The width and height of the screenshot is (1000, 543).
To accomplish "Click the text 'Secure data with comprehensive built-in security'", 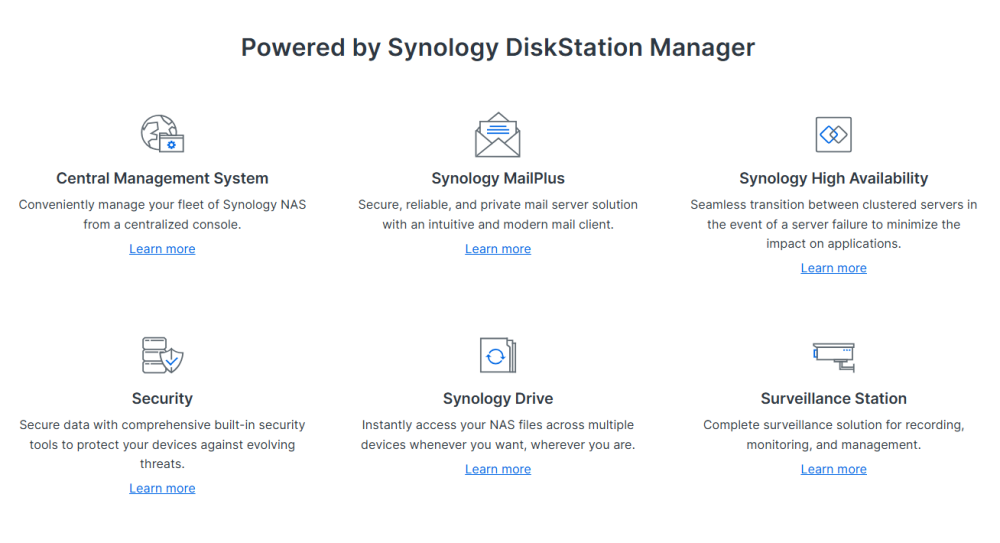I will click(162, 425).
